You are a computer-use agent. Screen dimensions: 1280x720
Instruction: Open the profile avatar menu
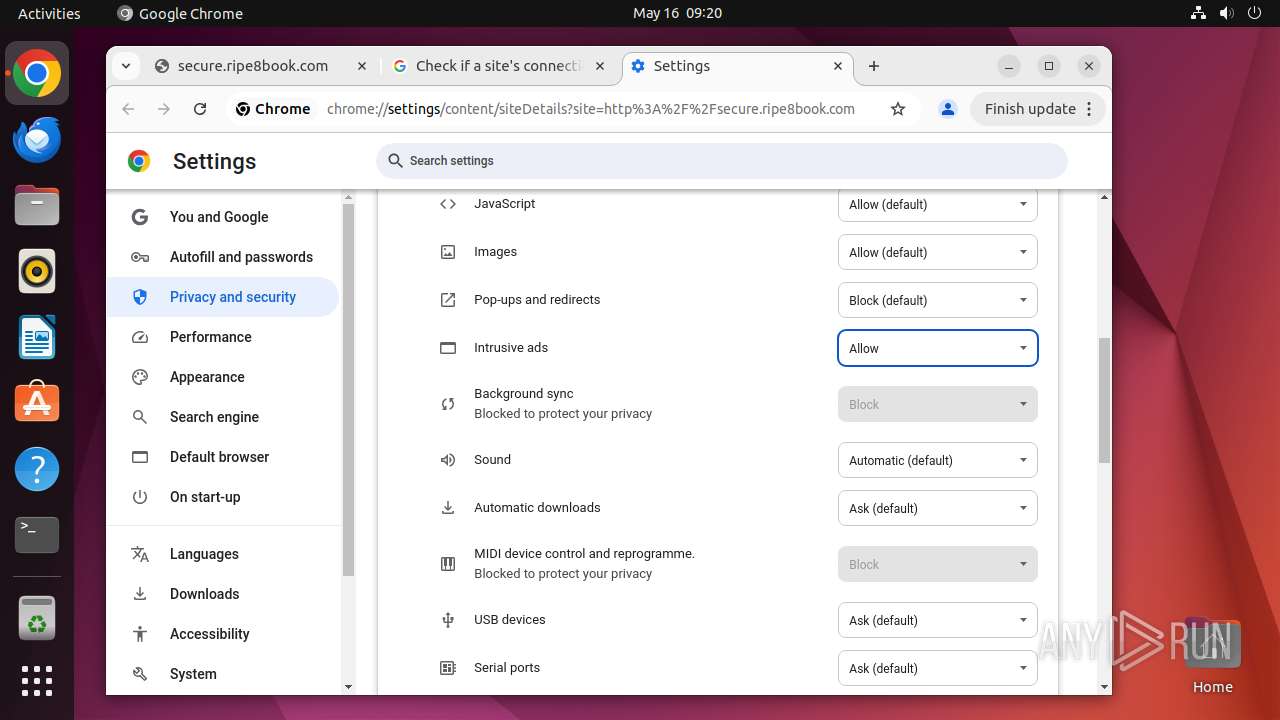(x=948, y=109)
